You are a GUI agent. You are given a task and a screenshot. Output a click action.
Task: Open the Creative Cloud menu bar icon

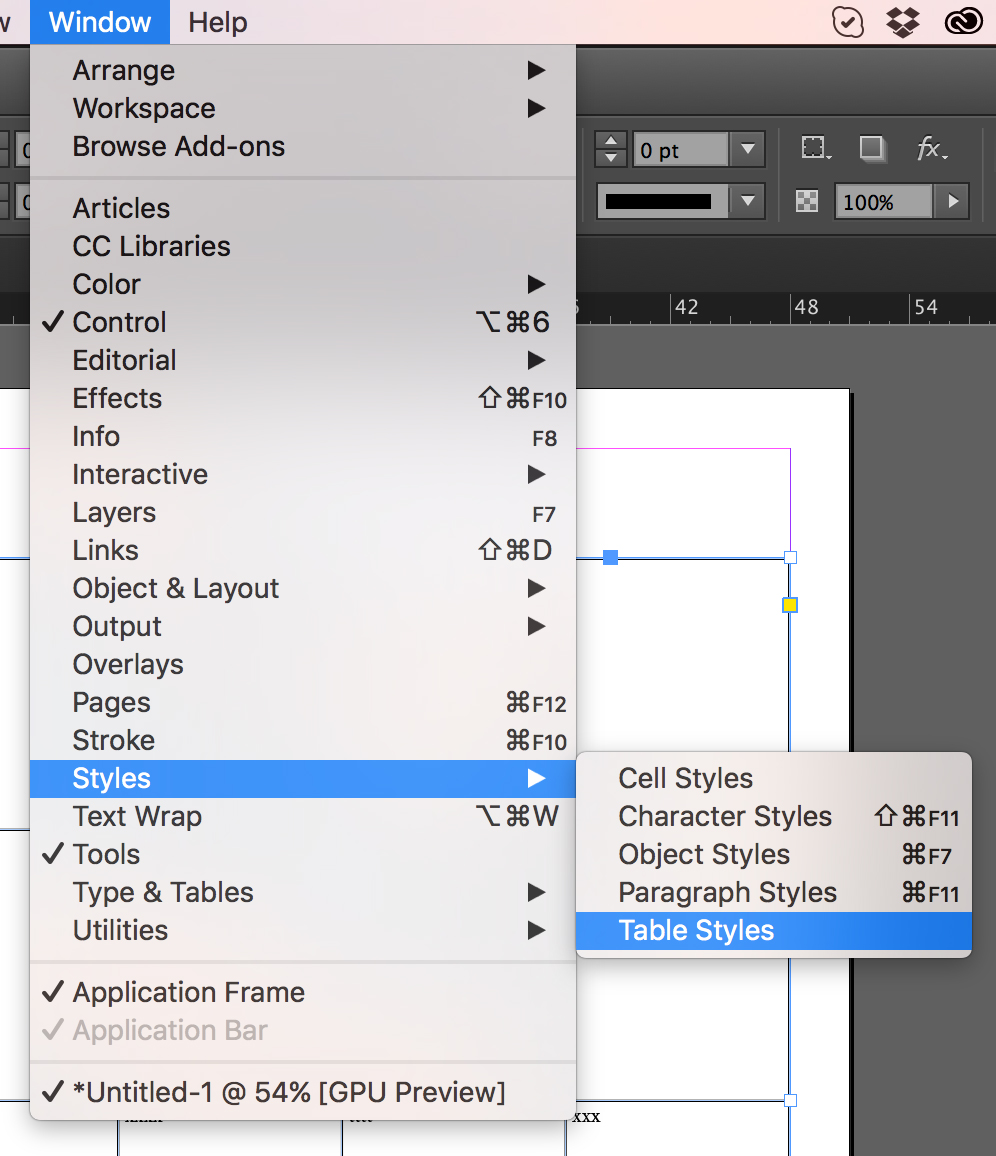click(x=966, y=22)
